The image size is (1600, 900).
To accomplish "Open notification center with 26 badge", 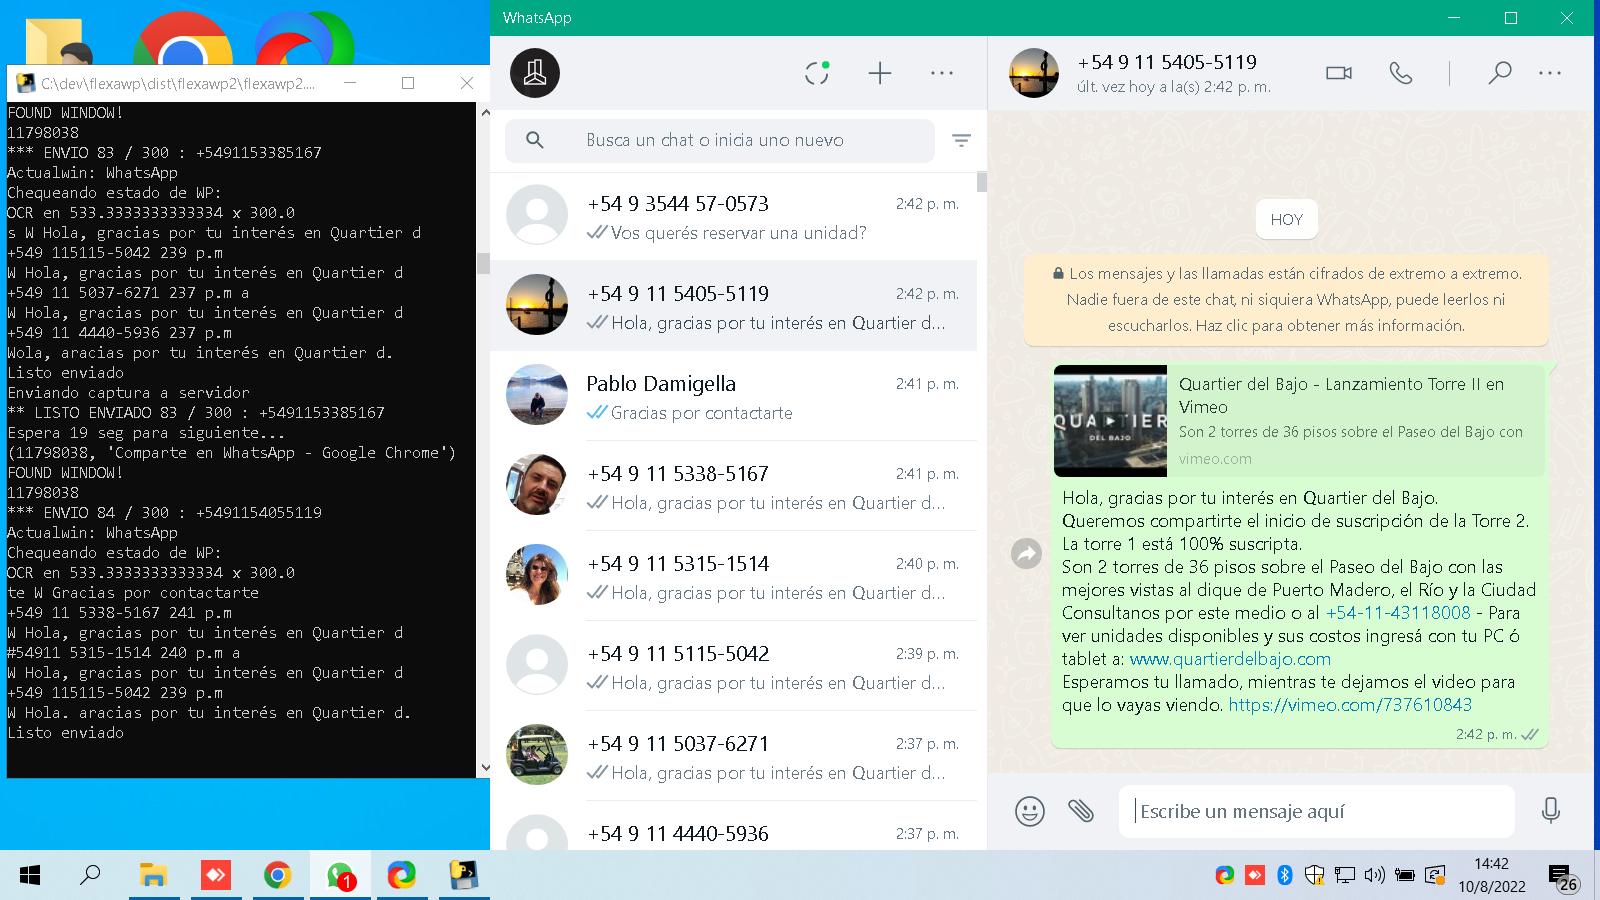I will (x=1563, y=878).
